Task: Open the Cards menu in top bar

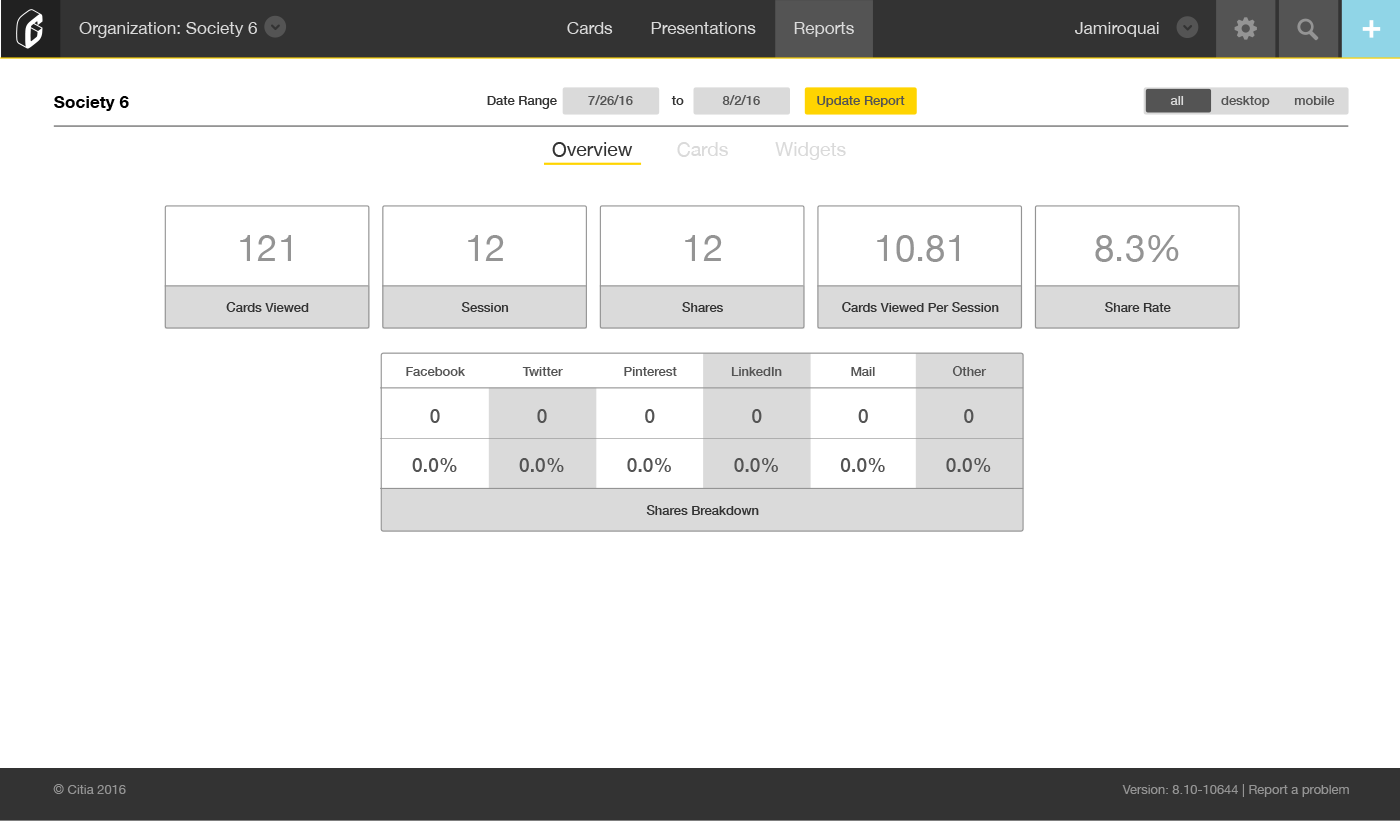Action: 589,28
